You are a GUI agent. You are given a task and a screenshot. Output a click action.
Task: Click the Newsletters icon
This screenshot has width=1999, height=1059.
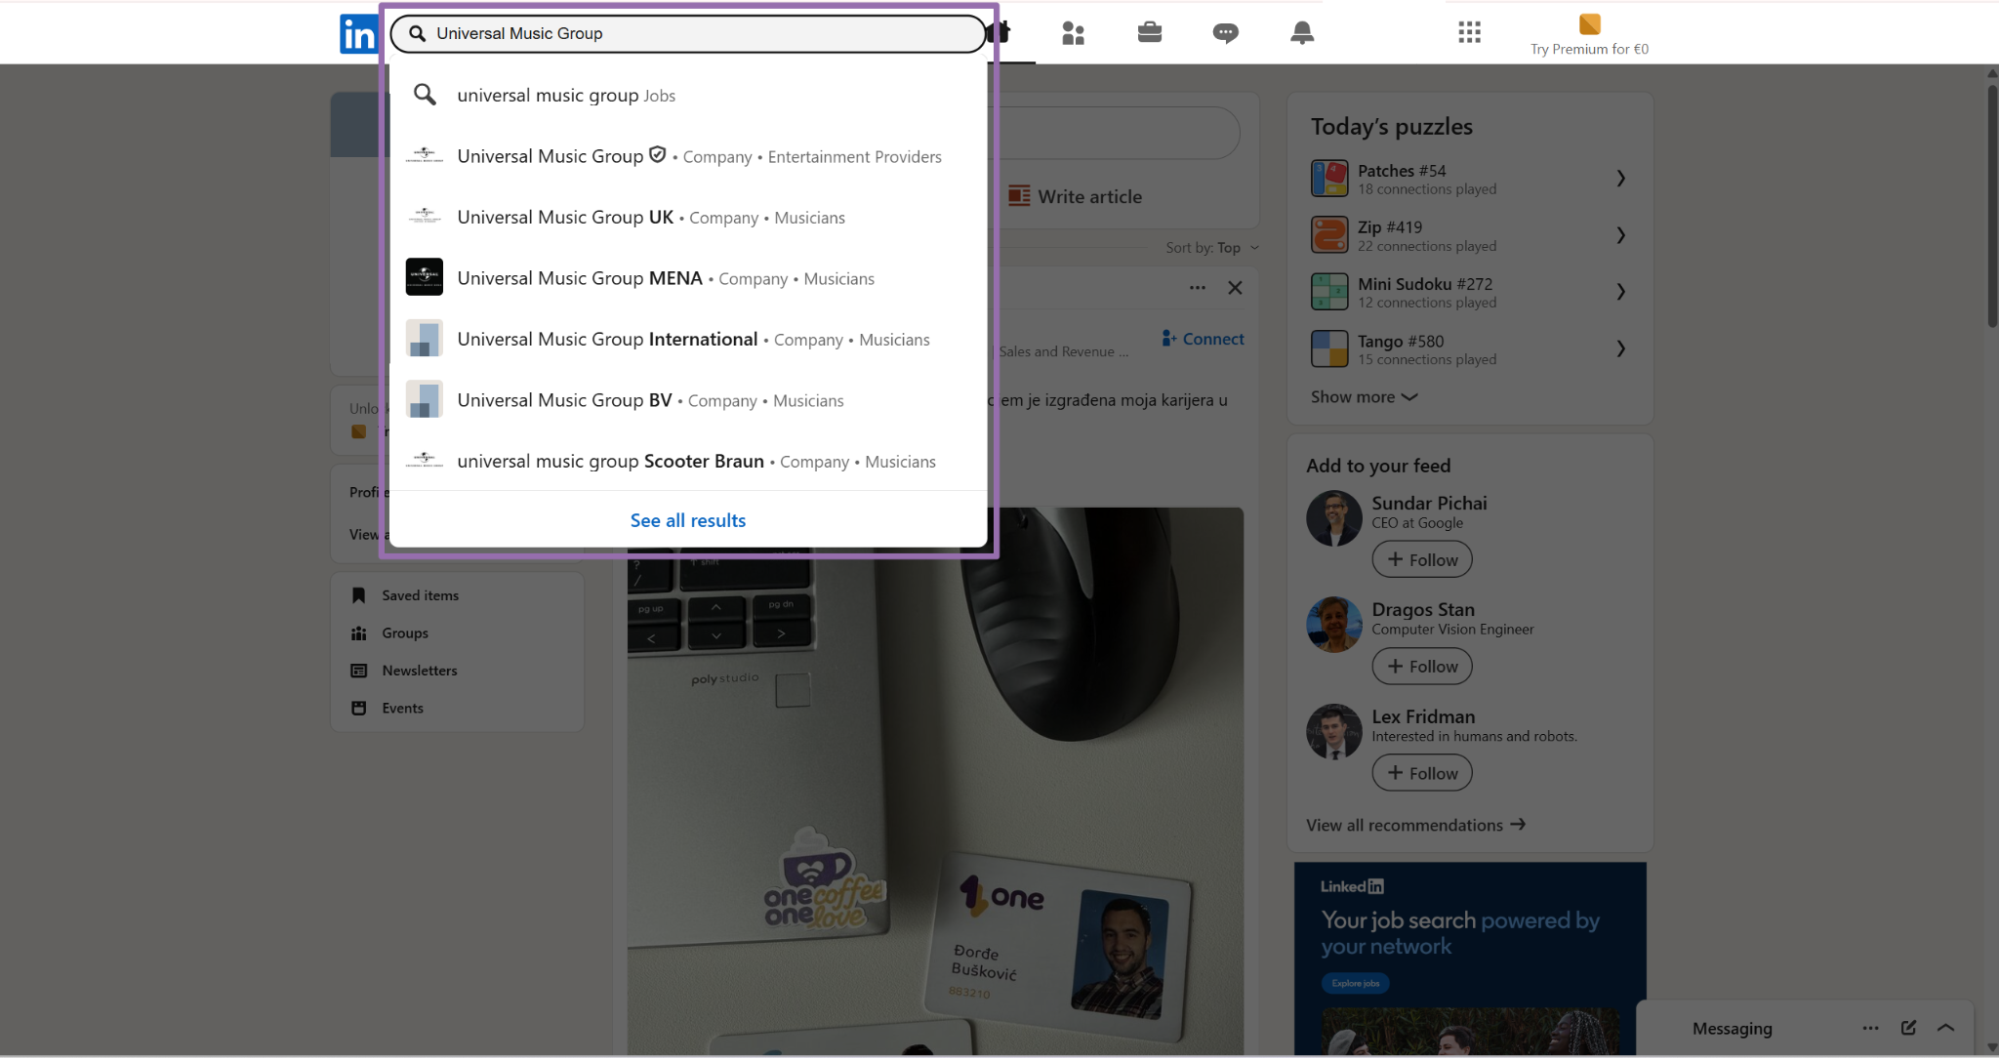pos(359,671)
